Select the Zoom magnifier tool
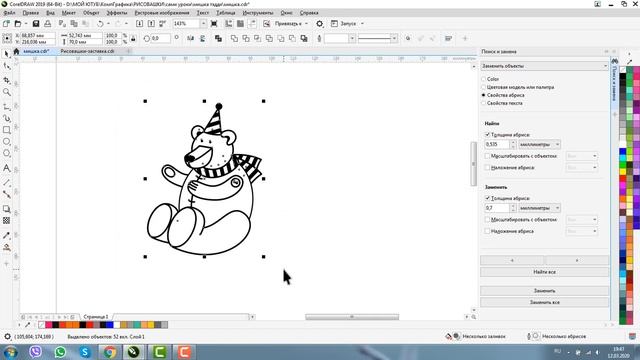 point(7,93)
